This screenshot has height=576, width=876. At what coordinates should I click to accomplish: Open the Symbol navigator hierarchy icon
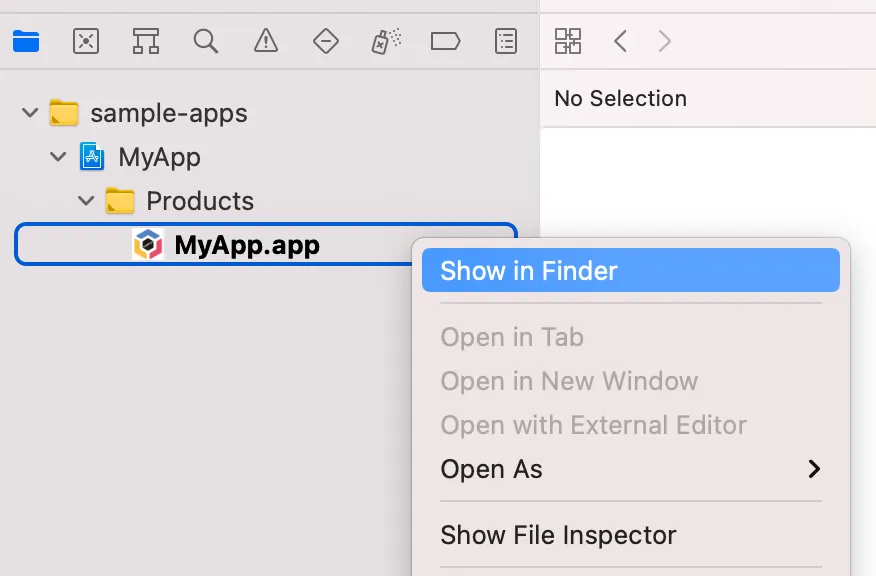click(146, 41)
